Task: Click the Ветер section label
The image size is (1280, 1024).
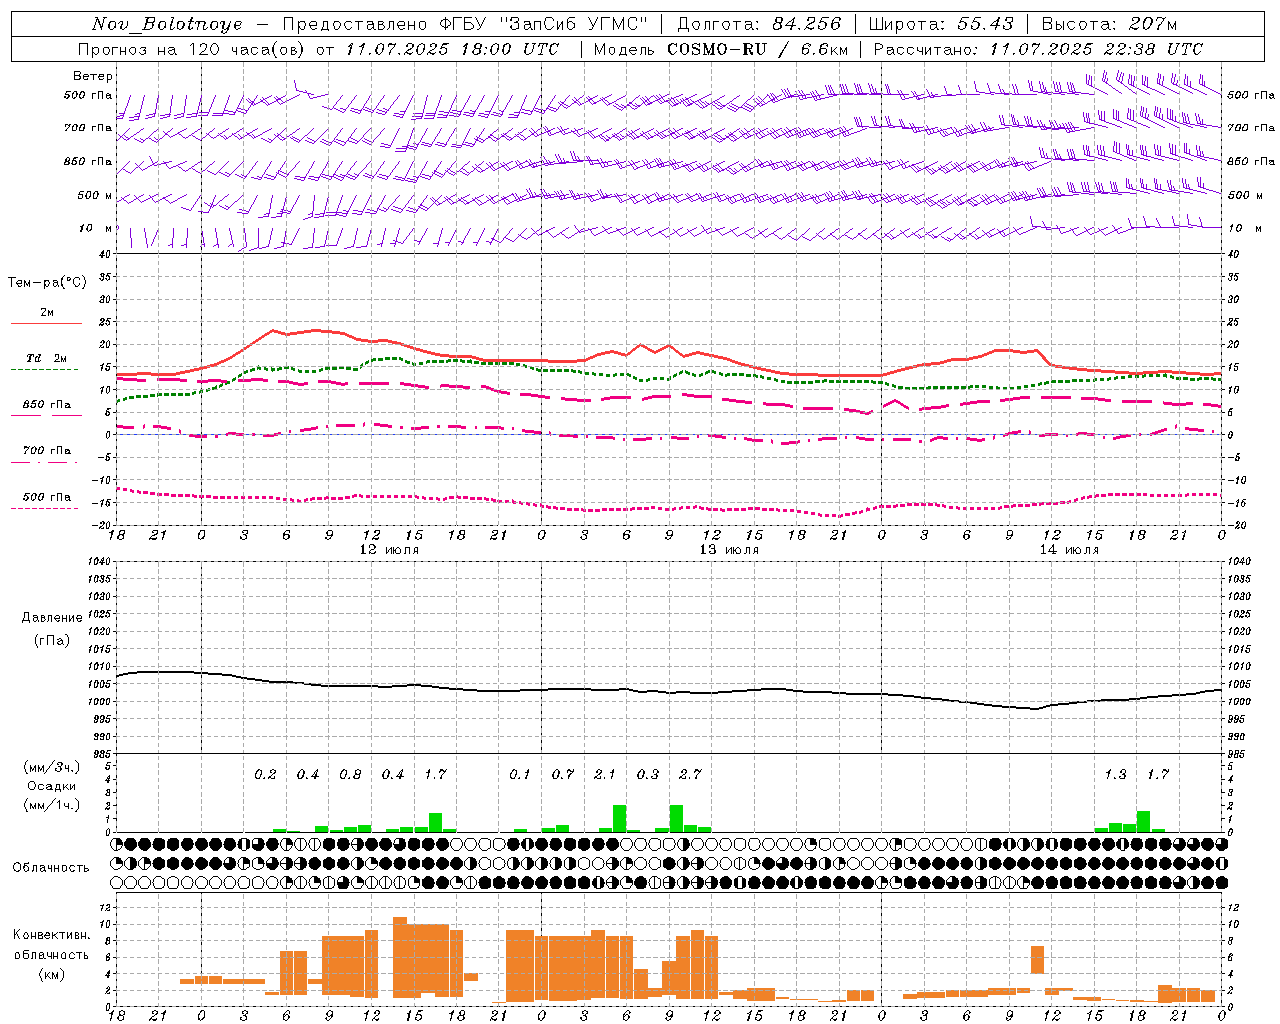Action: pyautogui.click(x=93, y=76)
